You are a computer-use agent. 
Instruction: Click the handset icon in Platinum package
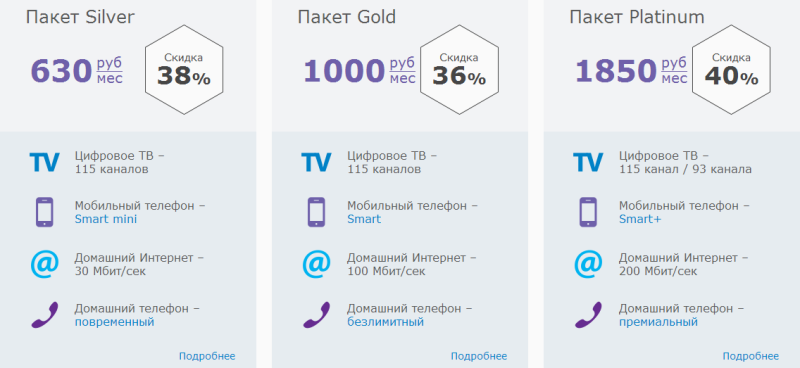(588, 315)
